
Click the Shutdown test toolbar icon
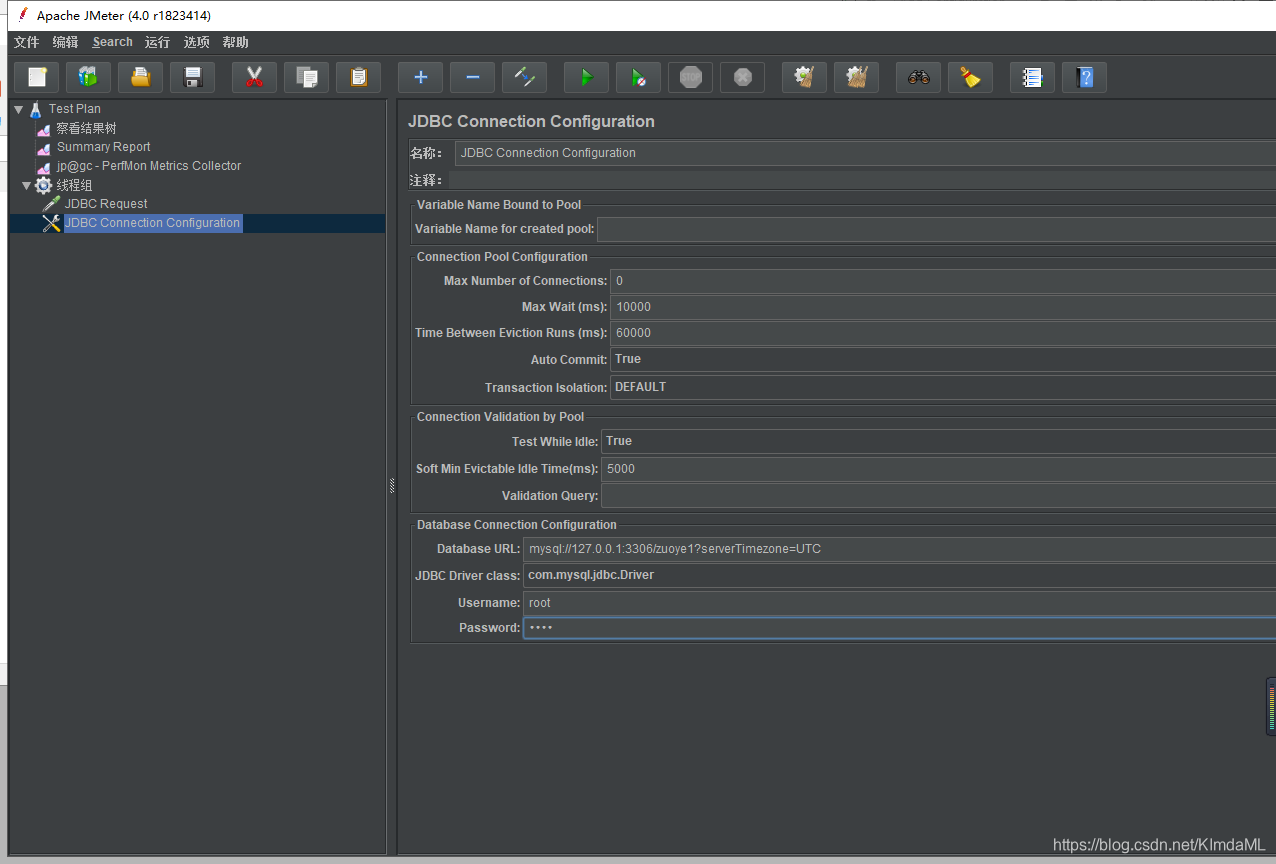742,77
